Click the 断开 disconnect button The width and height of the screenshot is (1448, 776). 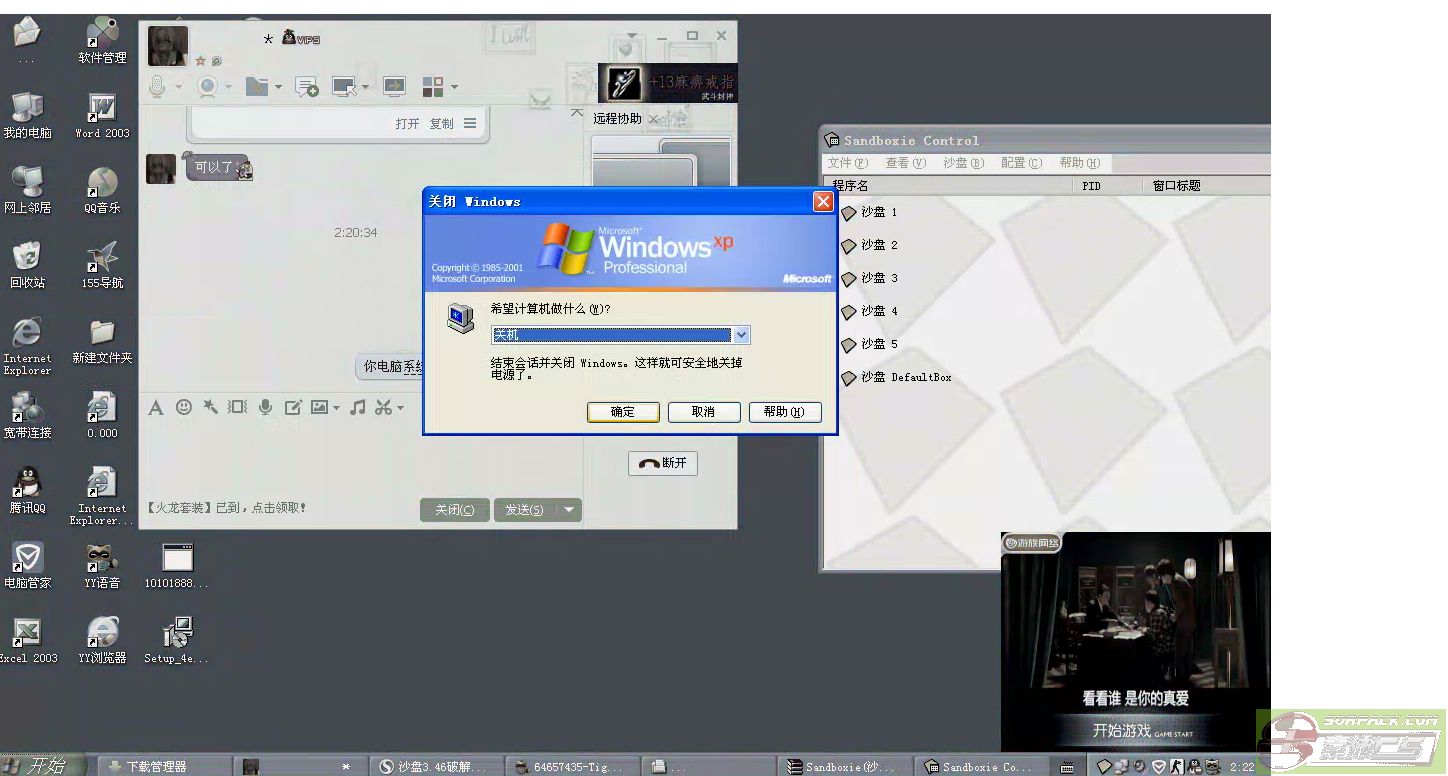(663, 463)
